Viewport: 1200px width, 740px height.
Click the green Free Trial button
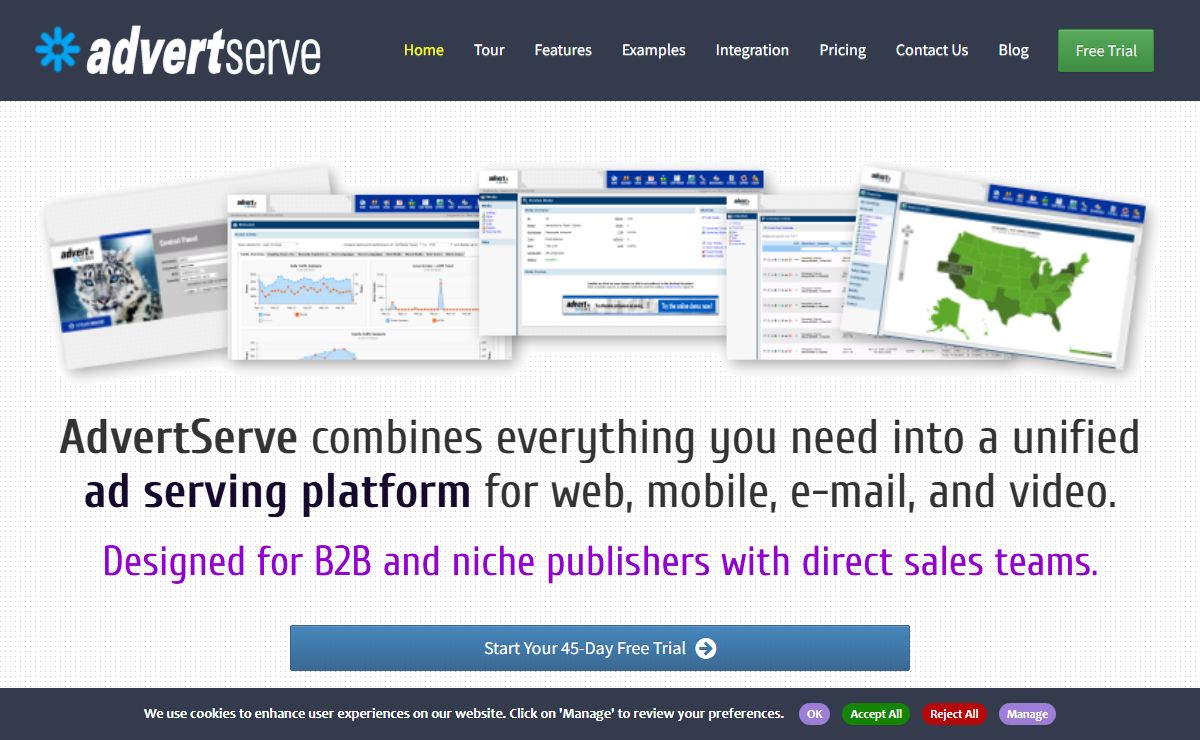(1106, 51)
